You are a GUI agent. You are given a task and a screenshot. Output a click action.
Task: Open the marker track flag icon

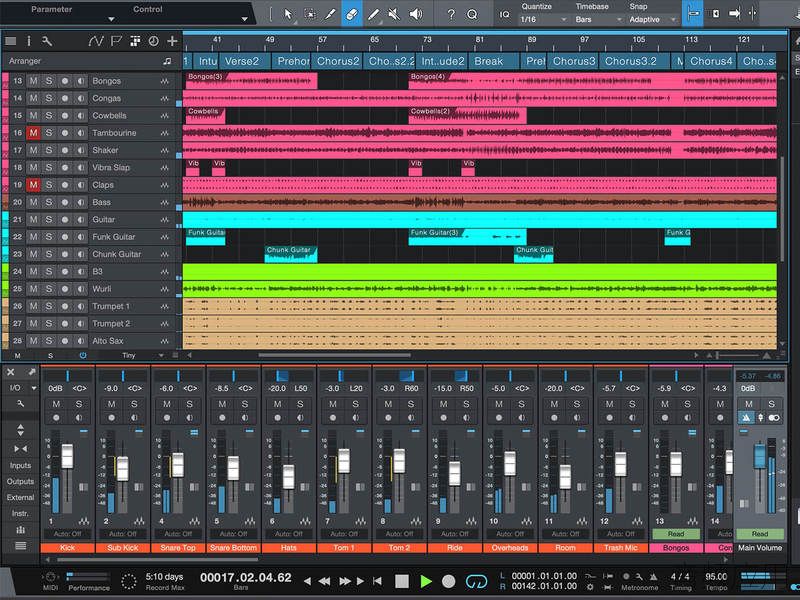click(116, 41)
